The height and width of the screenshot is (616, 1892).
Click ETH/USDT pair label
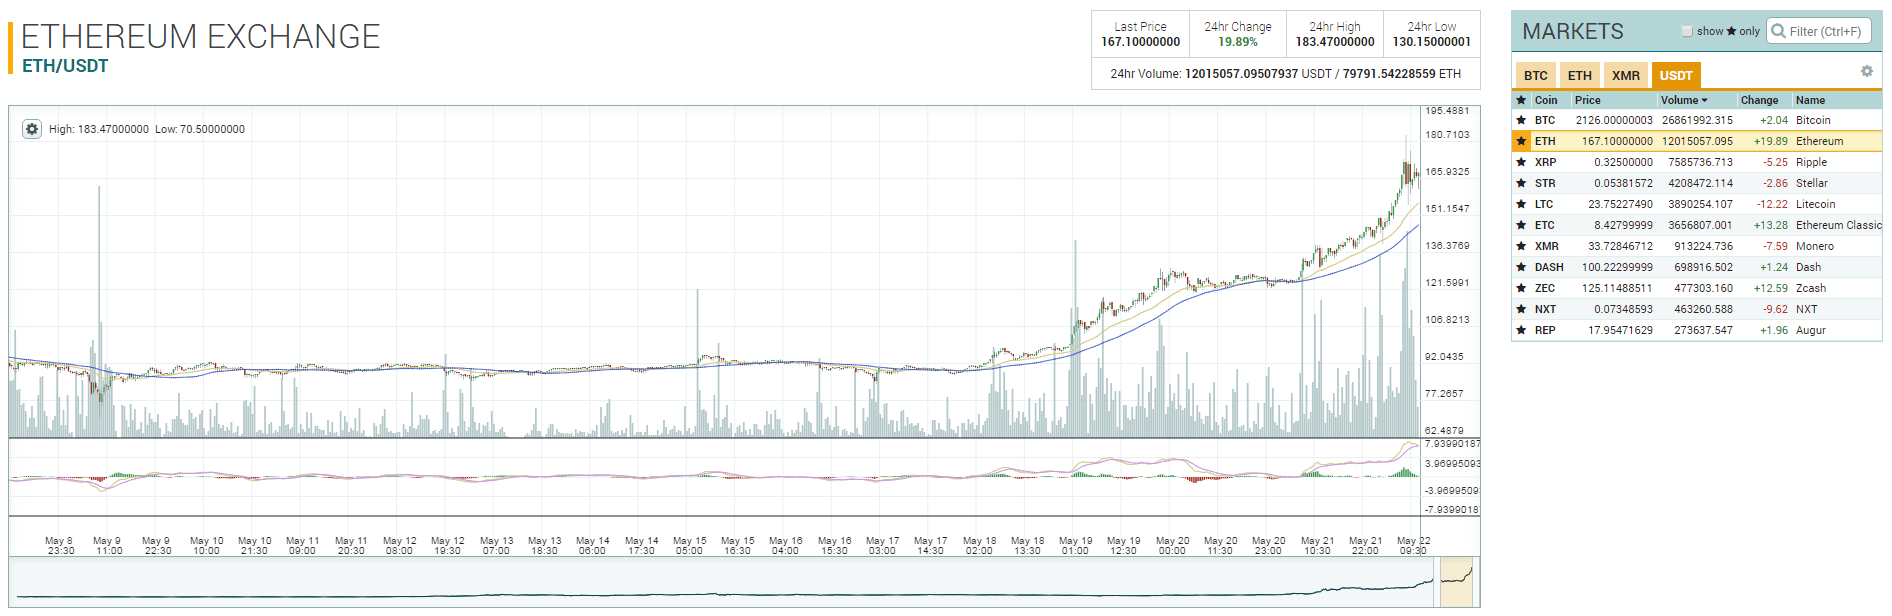coord(65,66)
